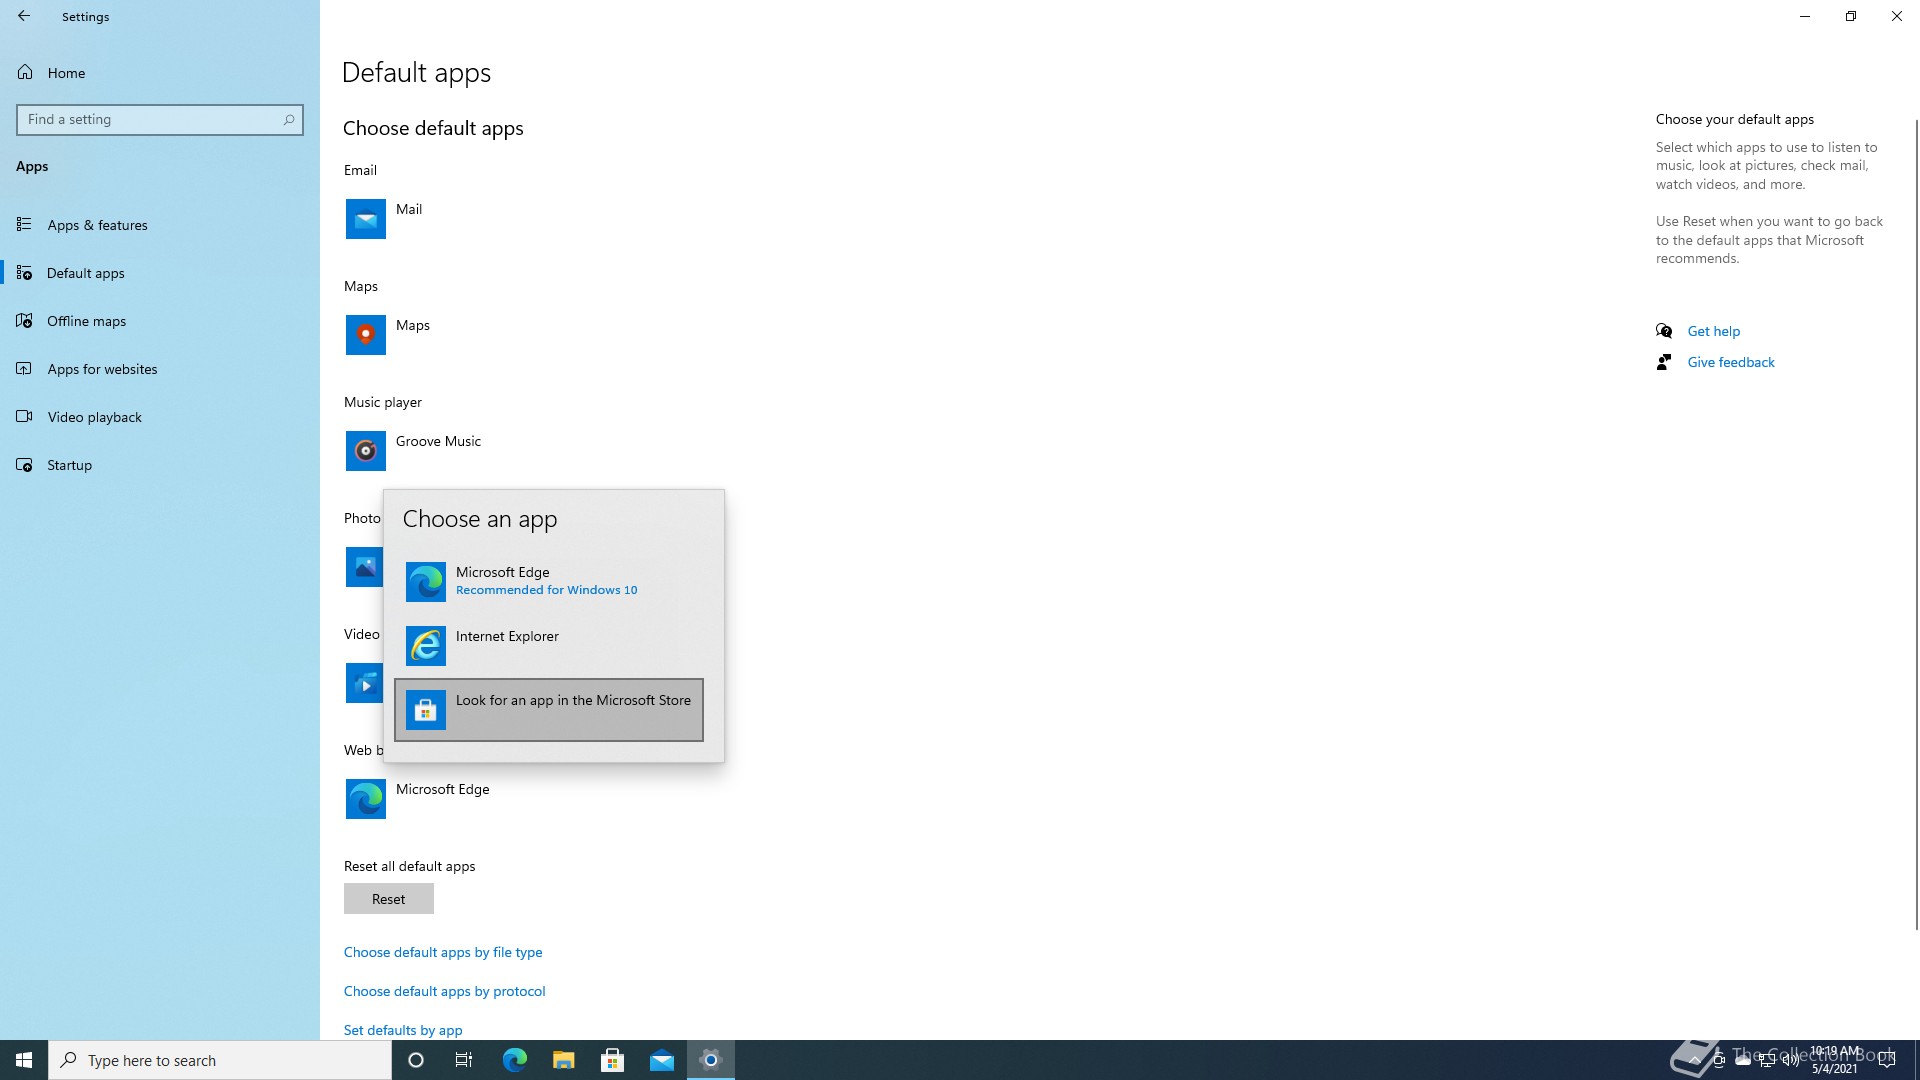Open Video playback settings
Viewport: 1920px width, 1080px height.
pyautogui.click(x=160, y=416)
